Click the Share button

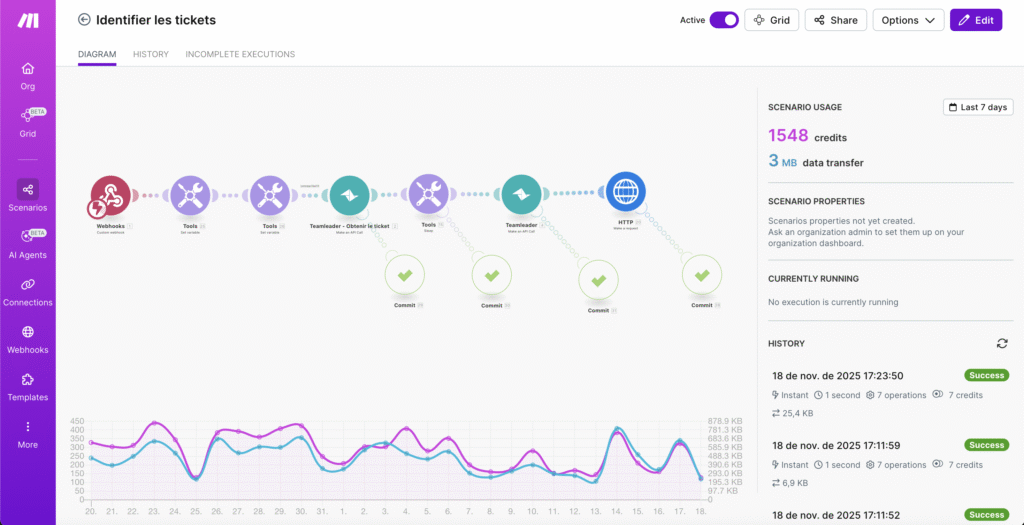click(x=835, y=20)
